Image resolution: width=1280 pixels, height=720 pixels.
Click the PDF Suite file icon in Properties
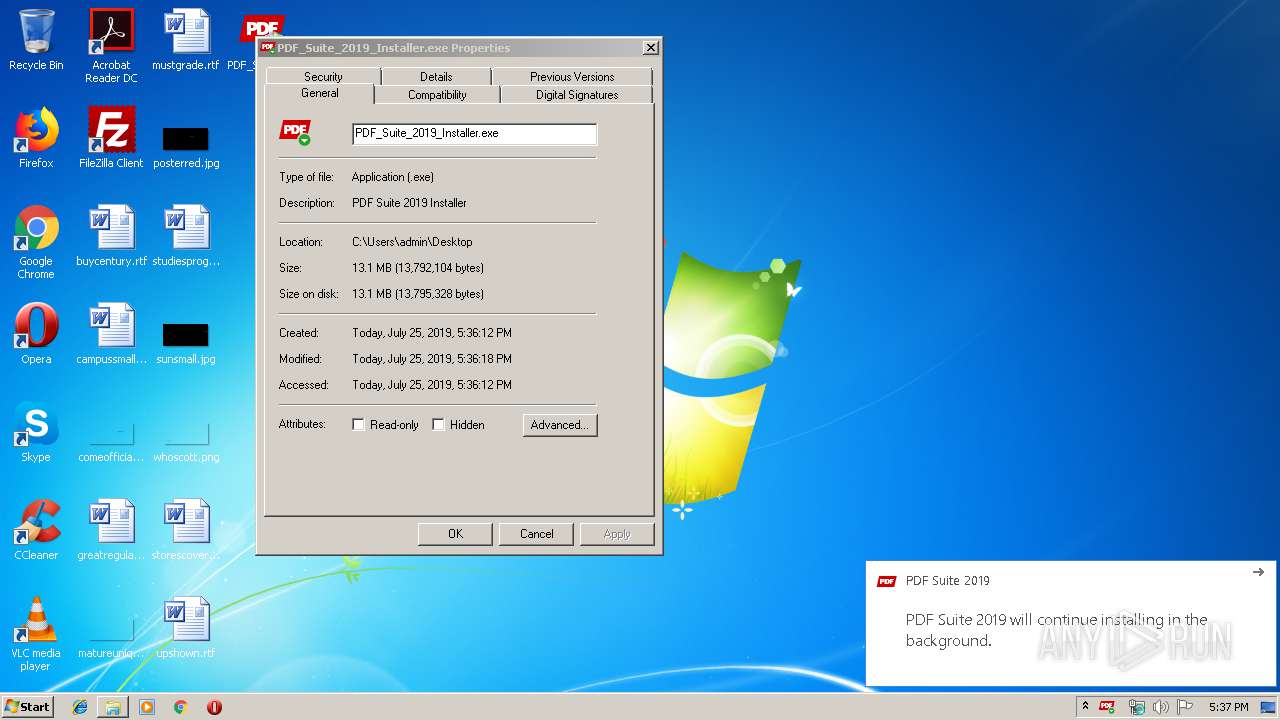[295, 133]
